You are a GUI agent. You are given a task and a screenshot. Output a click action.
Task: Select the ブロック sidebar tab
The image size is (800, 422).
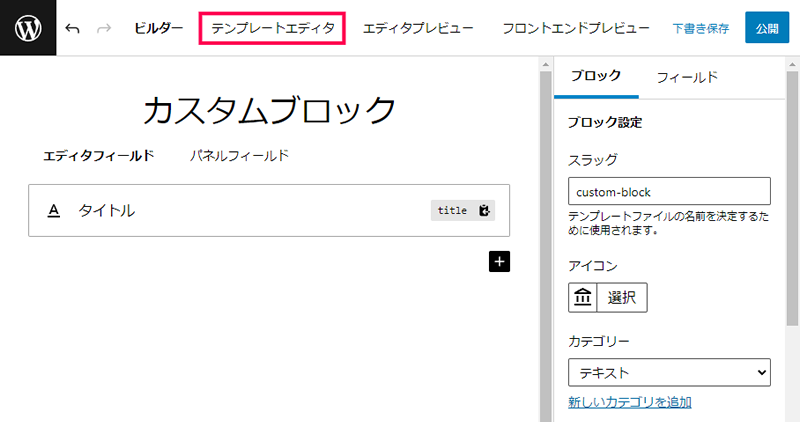click(x=596, y=77)
